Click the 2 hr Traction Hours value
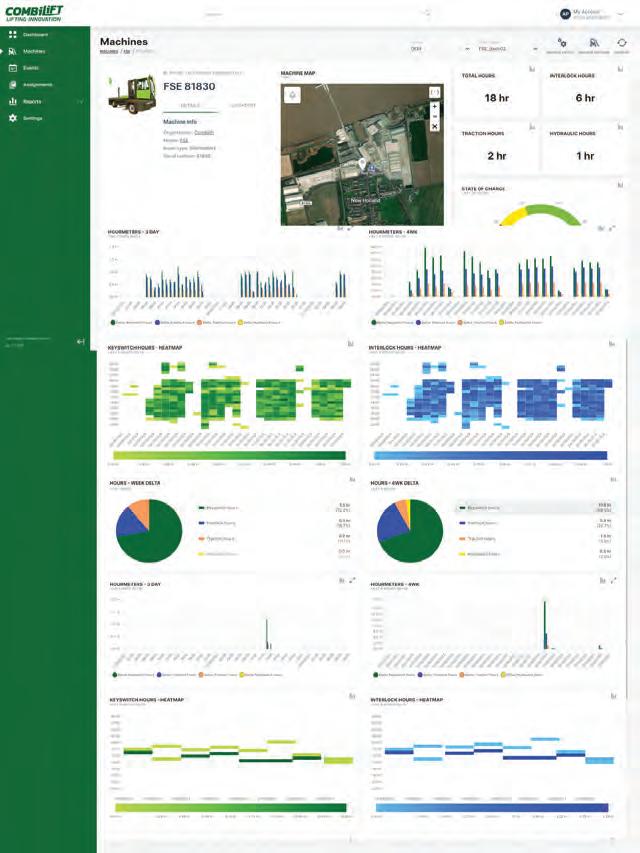 (496, 156)
